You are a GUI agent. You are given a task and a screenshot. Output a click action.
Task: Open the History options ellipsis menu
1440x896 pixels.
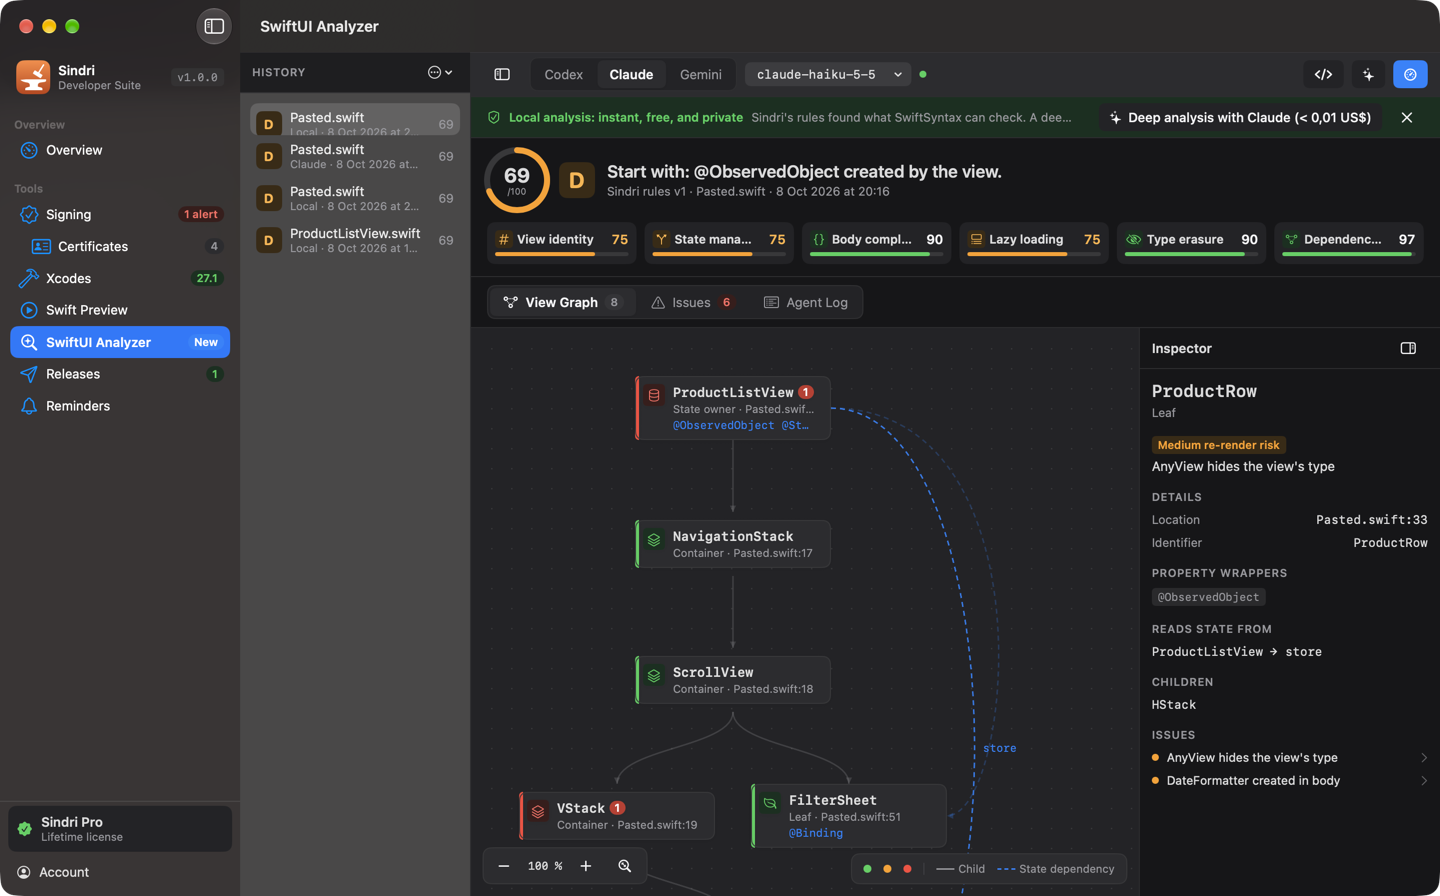[x=440, y=72]
